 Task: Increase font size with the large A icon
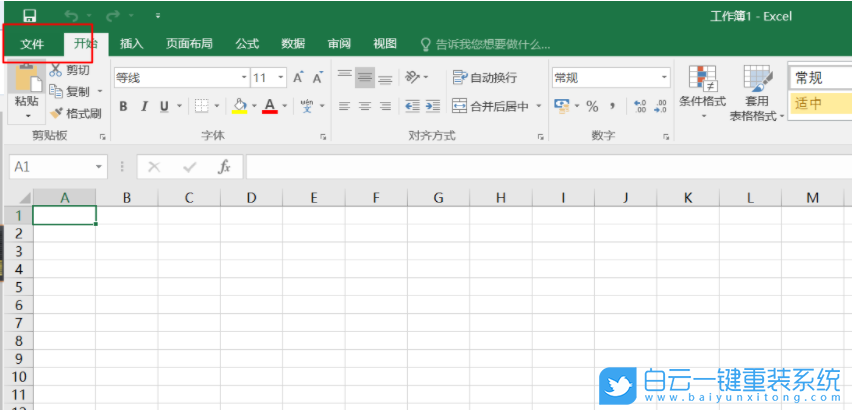[x=298, y=78]
